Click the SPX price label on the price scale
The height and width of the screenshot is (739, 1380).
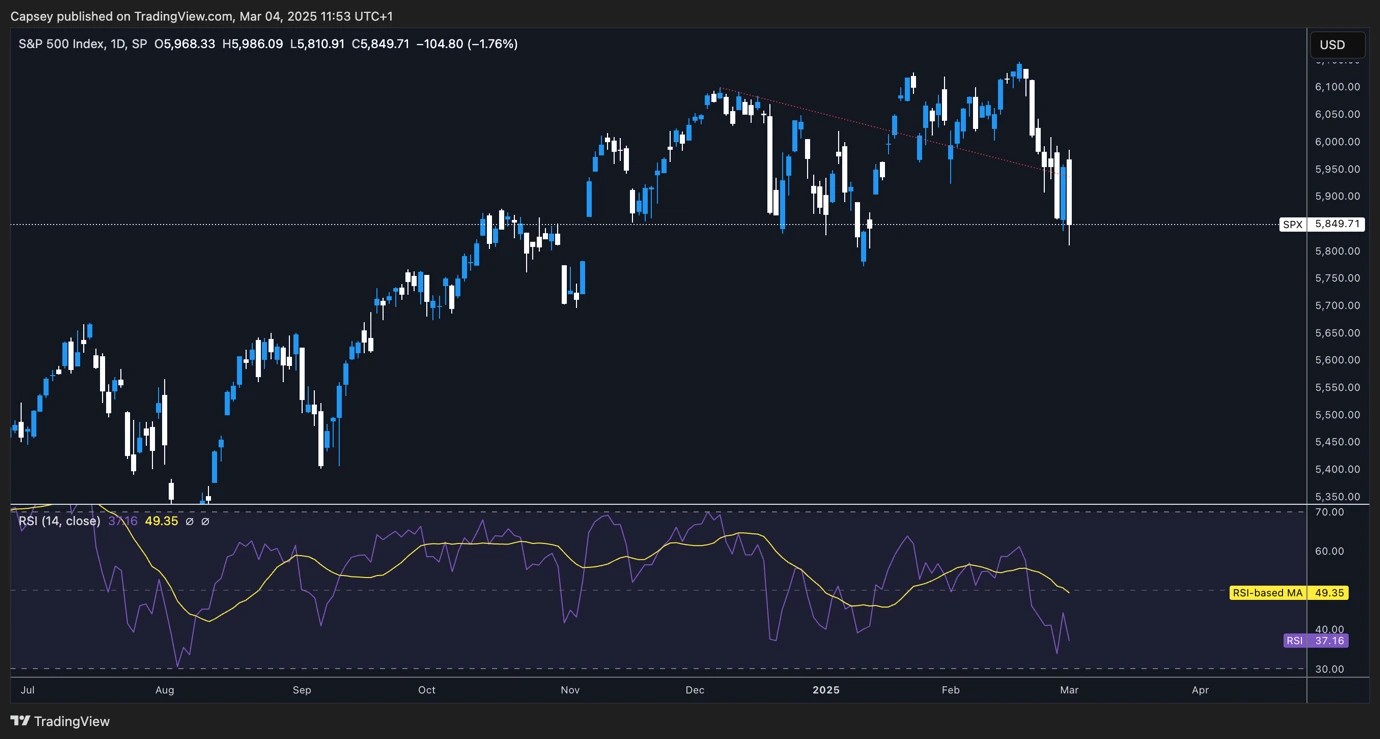click(1293, 224)
